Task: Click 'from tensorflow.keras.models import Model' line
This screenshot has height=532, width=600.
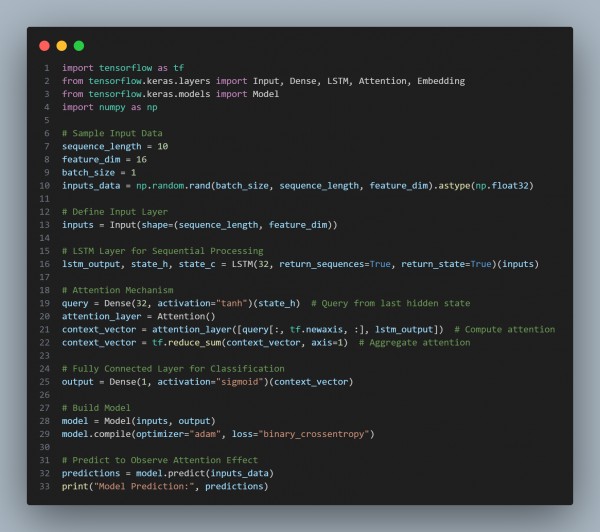Action: (170, 94)
